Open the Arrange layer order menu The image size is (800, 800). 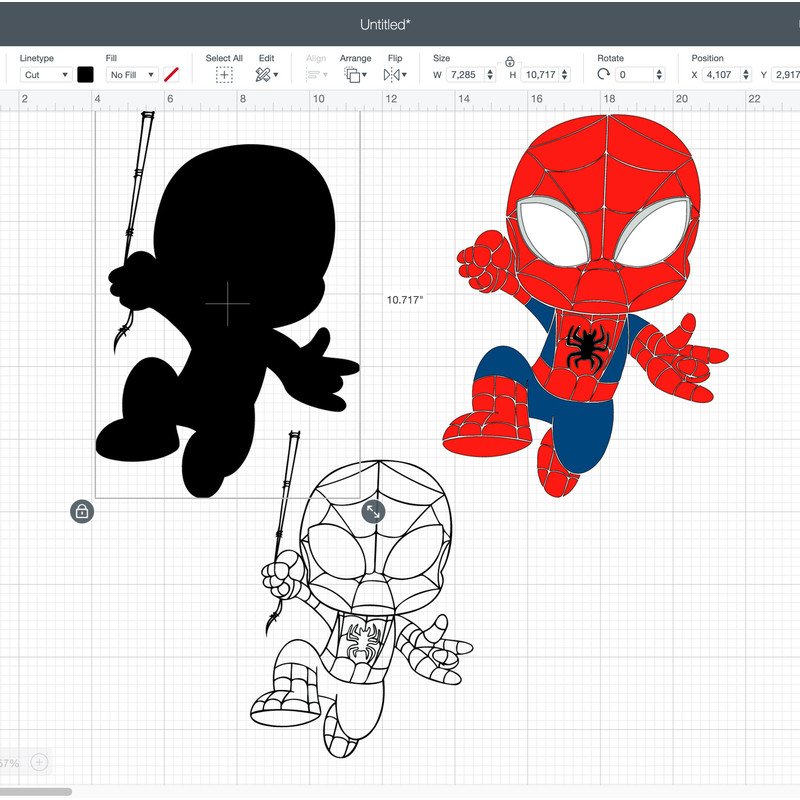pos(355,75)
